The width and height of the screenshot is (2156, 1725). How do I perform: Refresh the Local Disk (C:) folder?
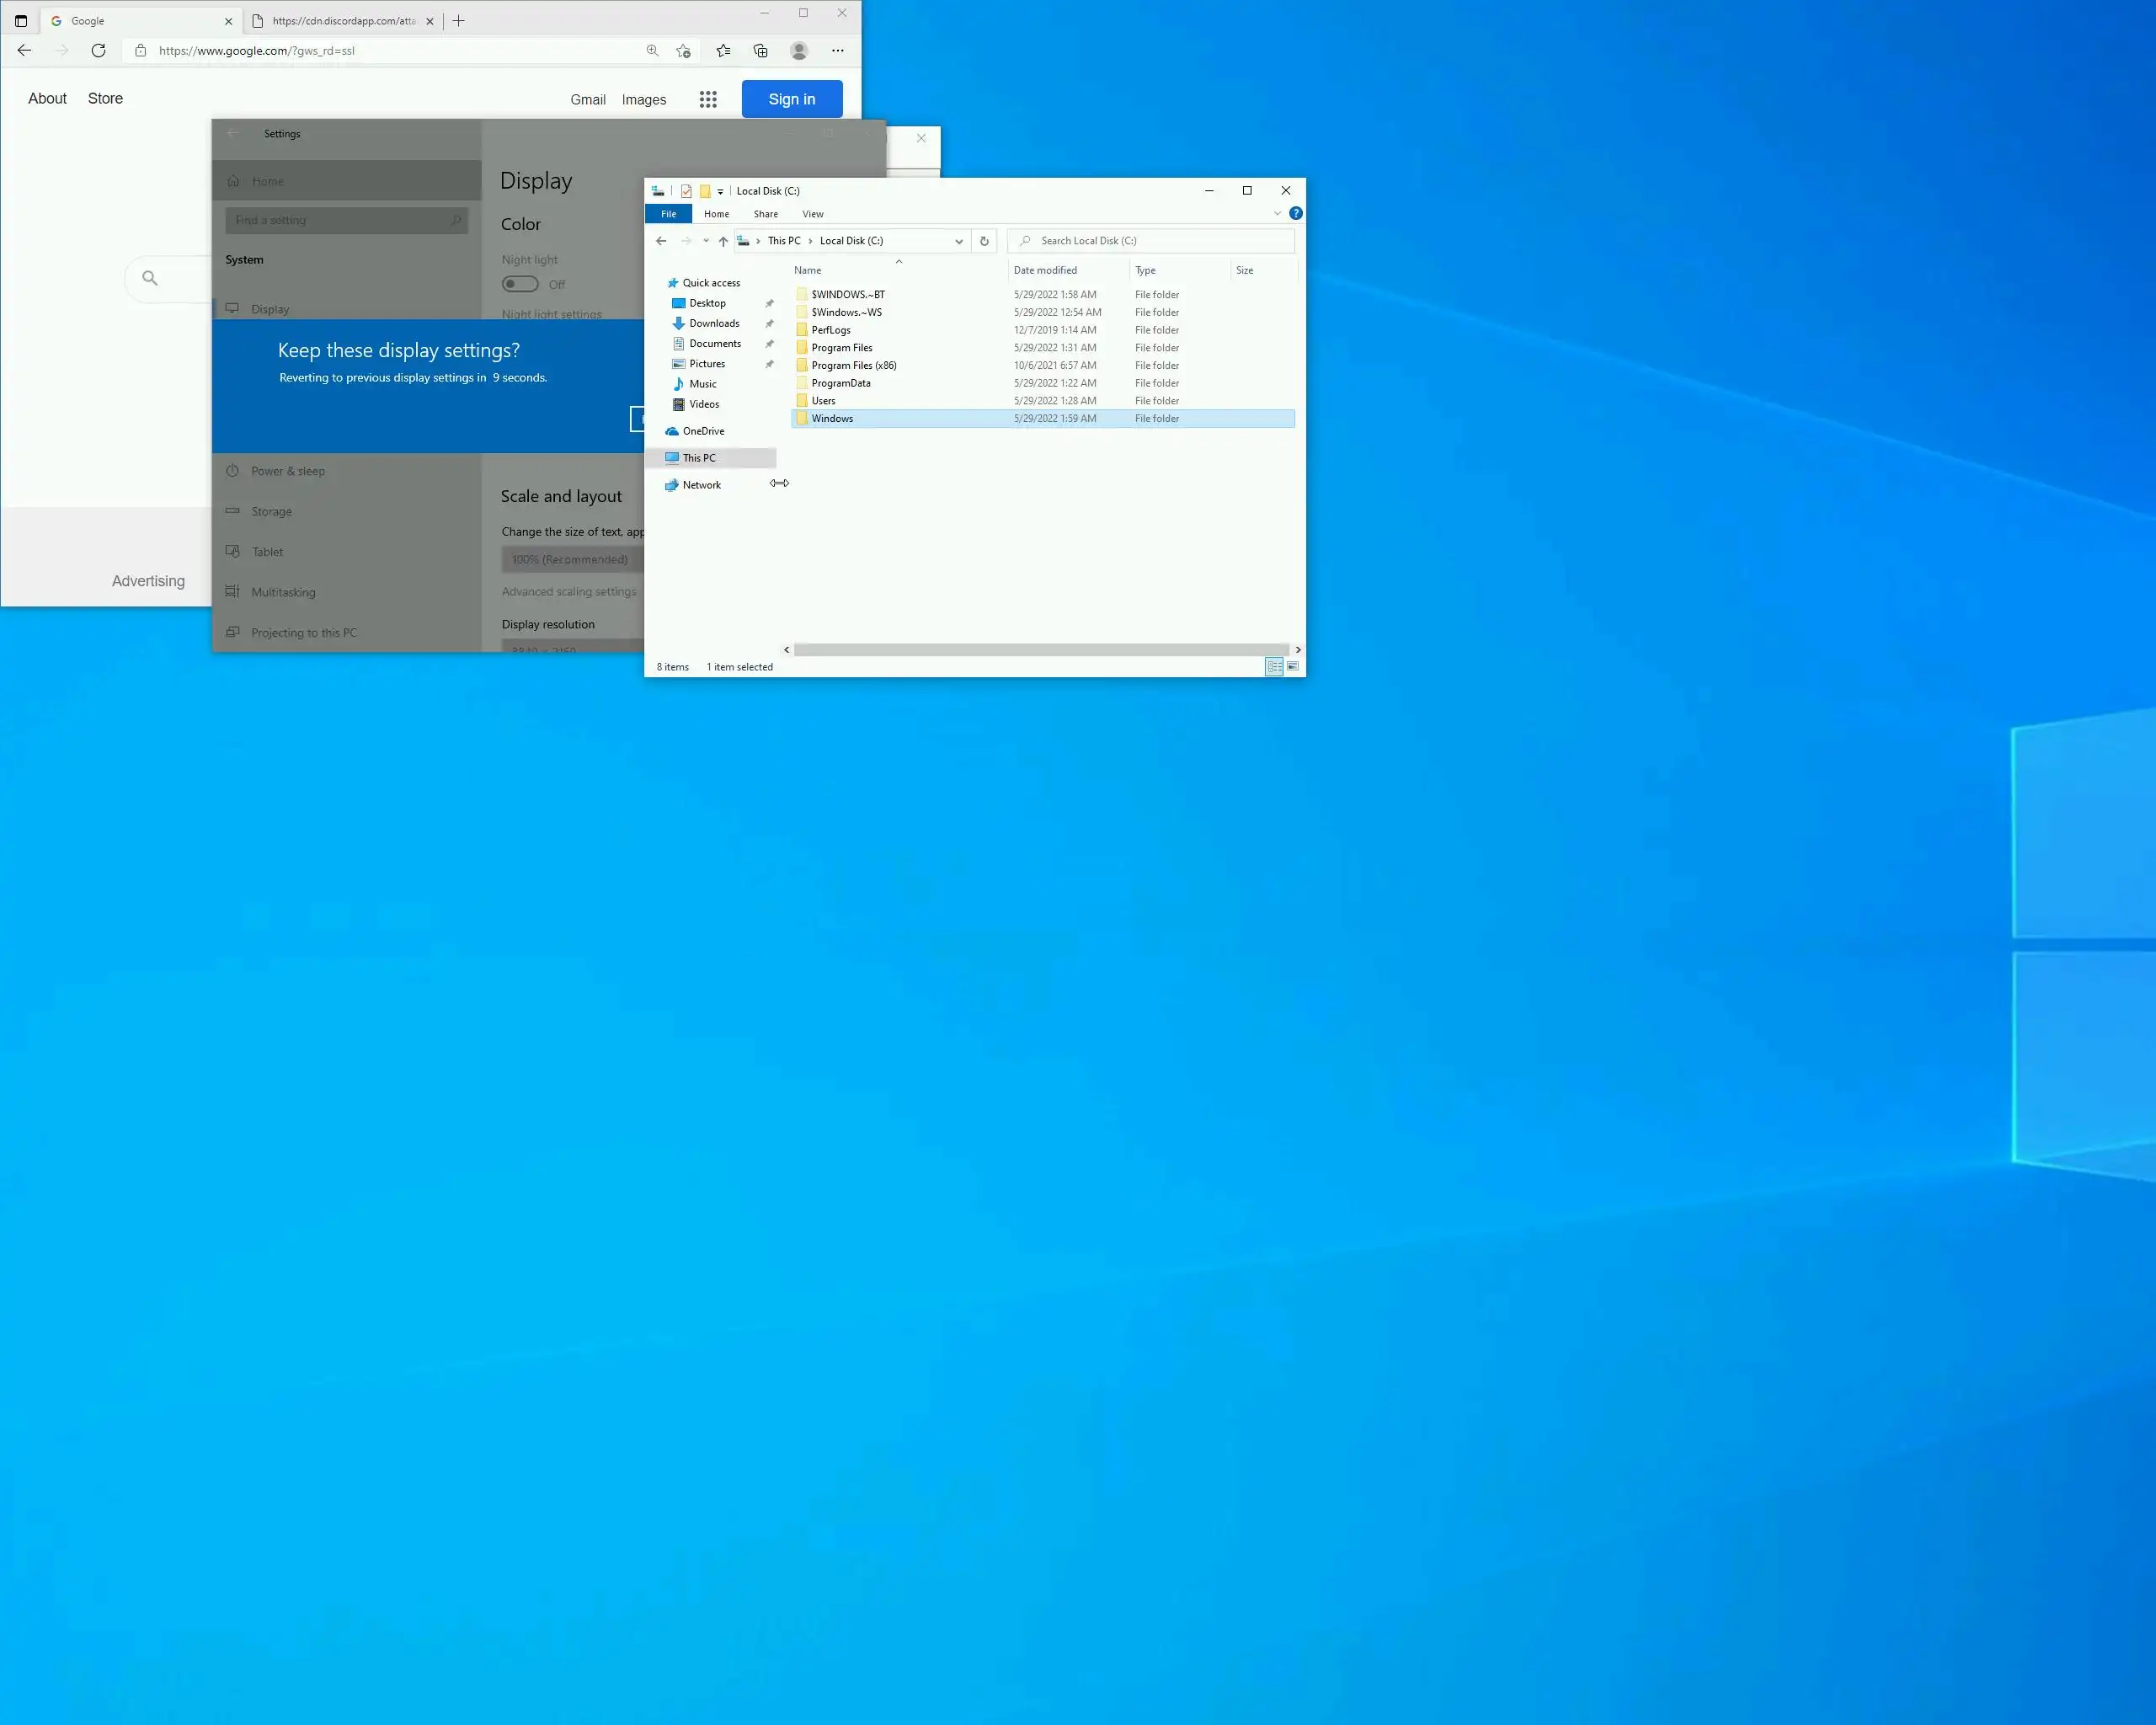pos(984,241)
